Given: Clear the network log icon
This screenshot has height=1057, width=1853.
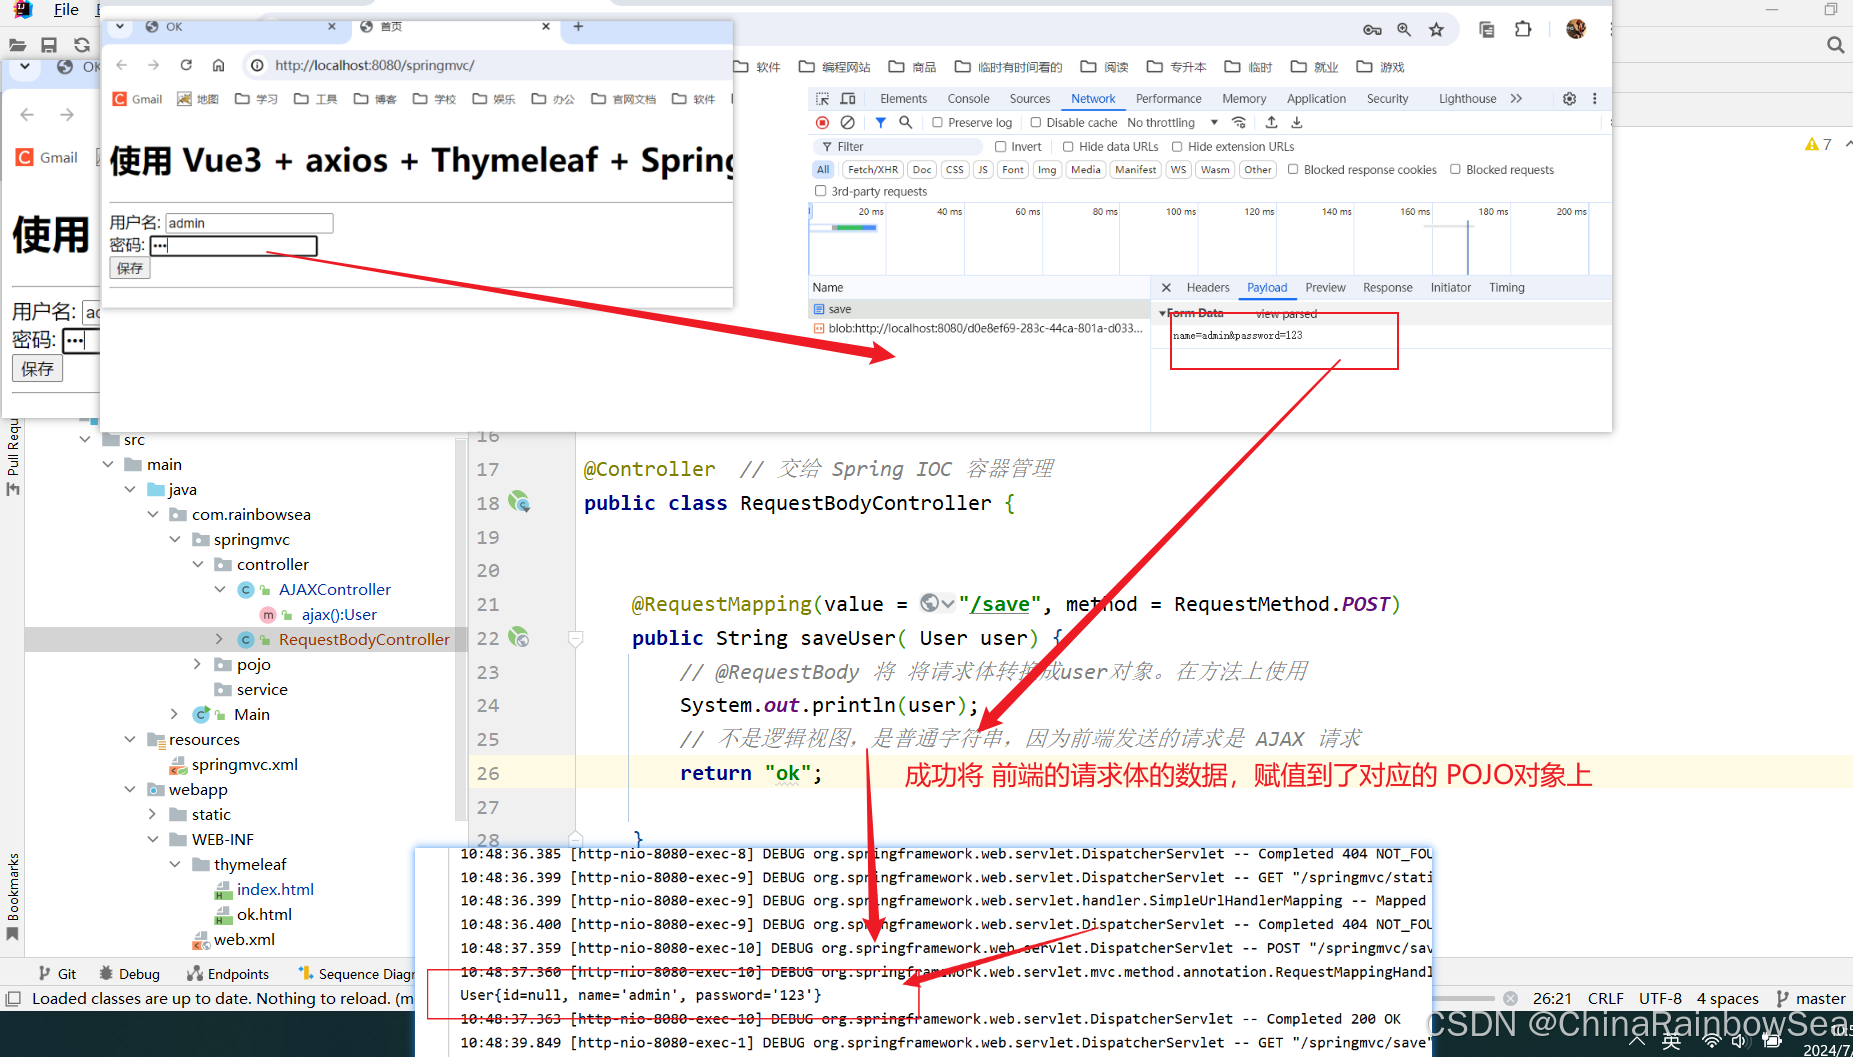Looking at the screenshot, I should tap(847, 122).
